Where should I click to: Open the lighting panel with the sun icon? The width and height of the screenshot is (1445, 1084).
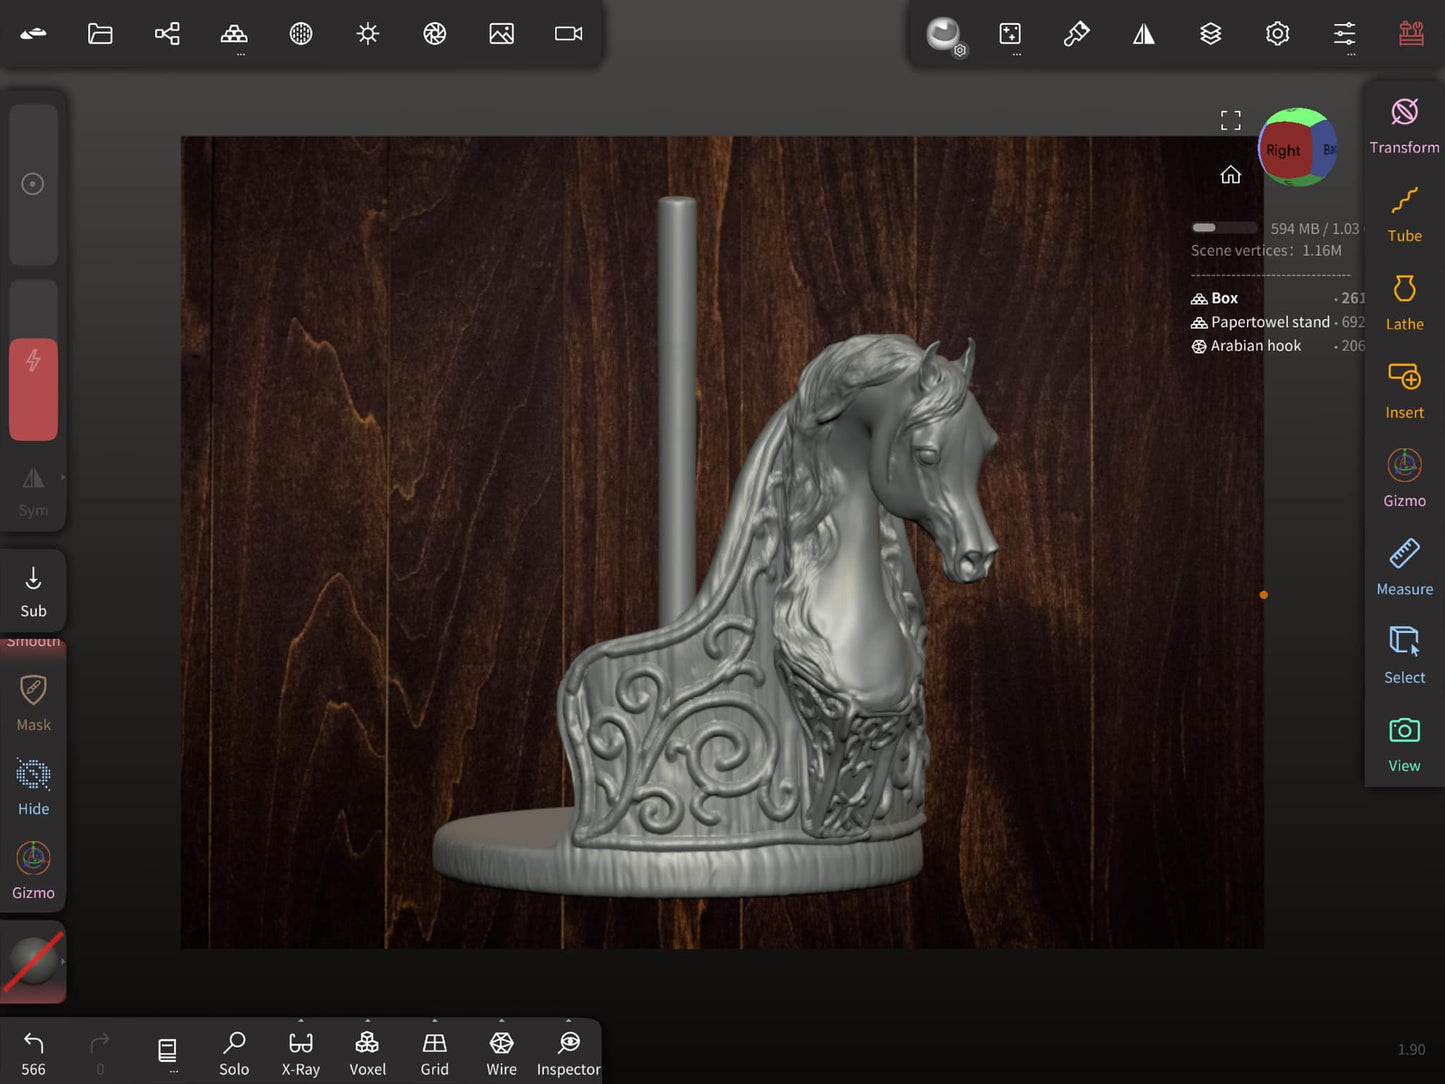click(367, 33)
